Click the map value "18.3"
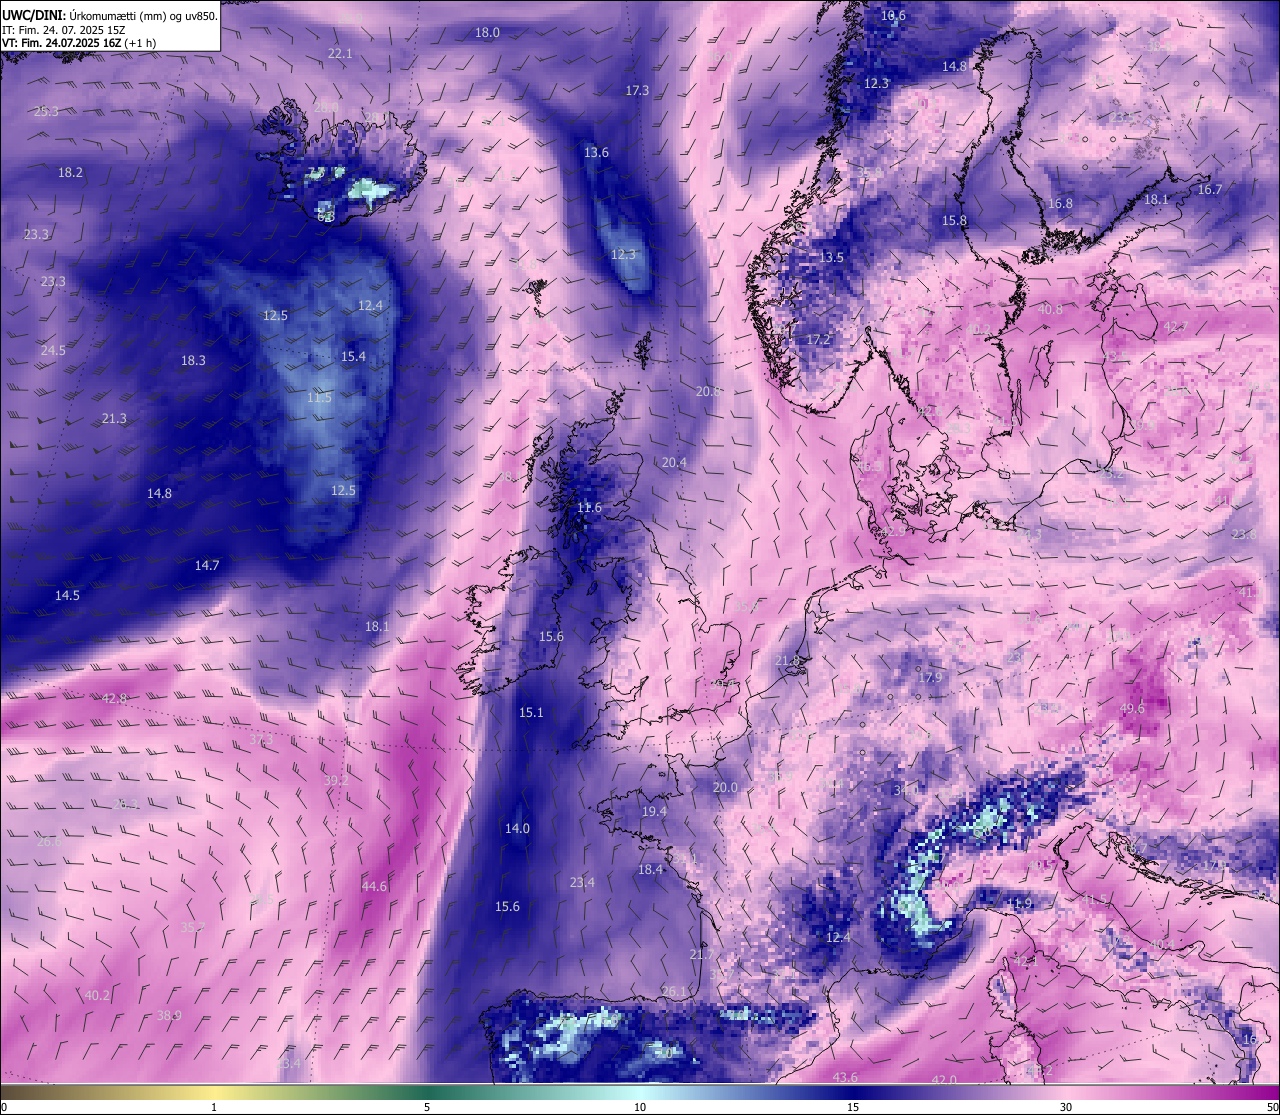This screenshot has width=1280, height=1115. (x=193, y=360)
